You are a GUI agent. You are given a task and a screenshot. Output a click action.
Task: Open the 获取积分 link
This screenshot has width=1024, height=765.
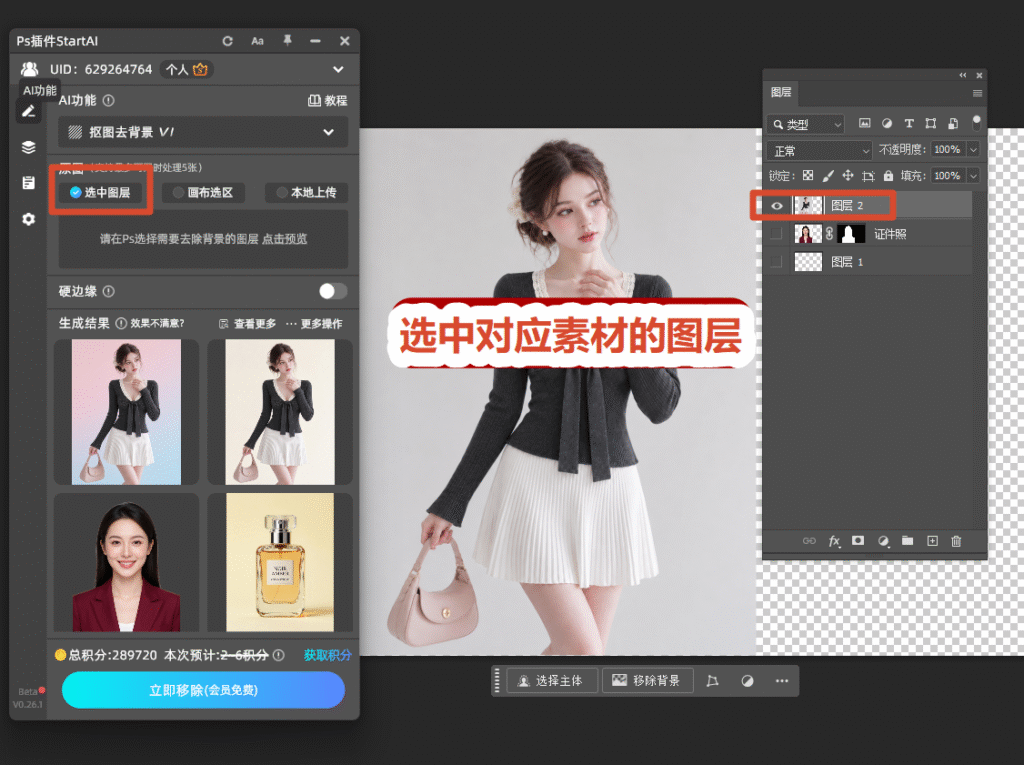click(327, 655)
